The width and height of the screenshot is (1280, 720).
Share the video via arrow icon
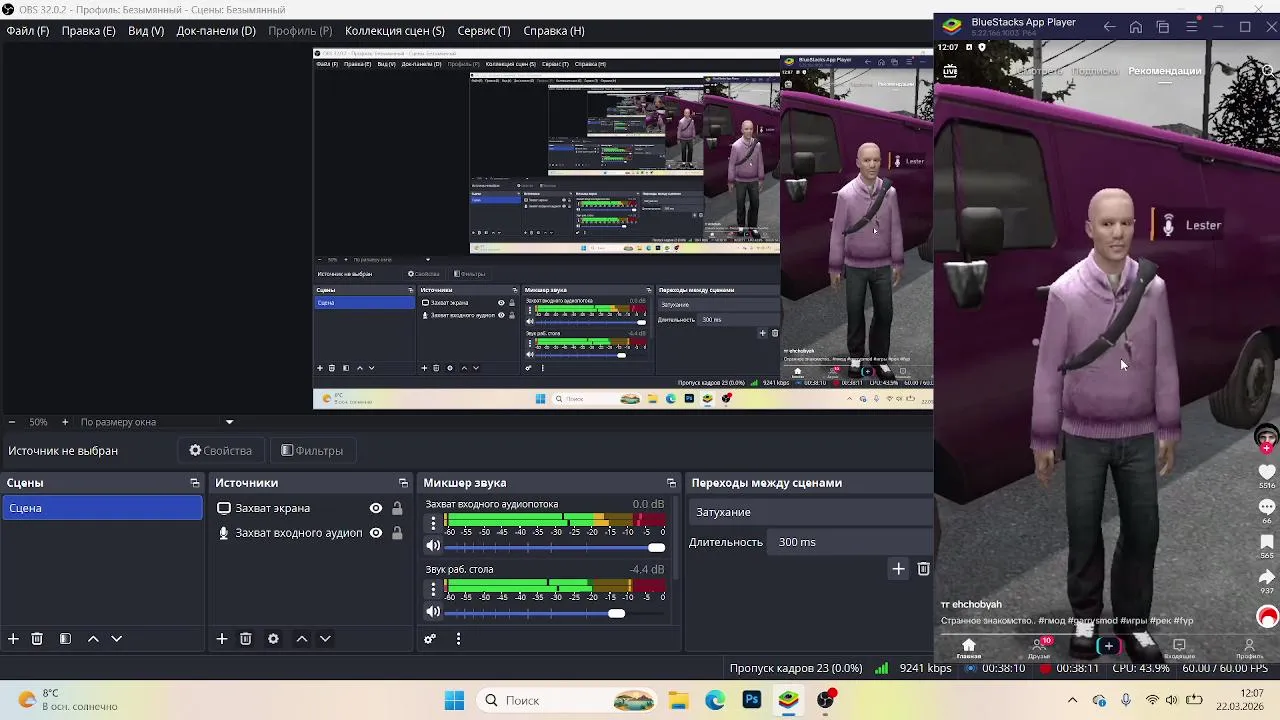[1267, 578]
